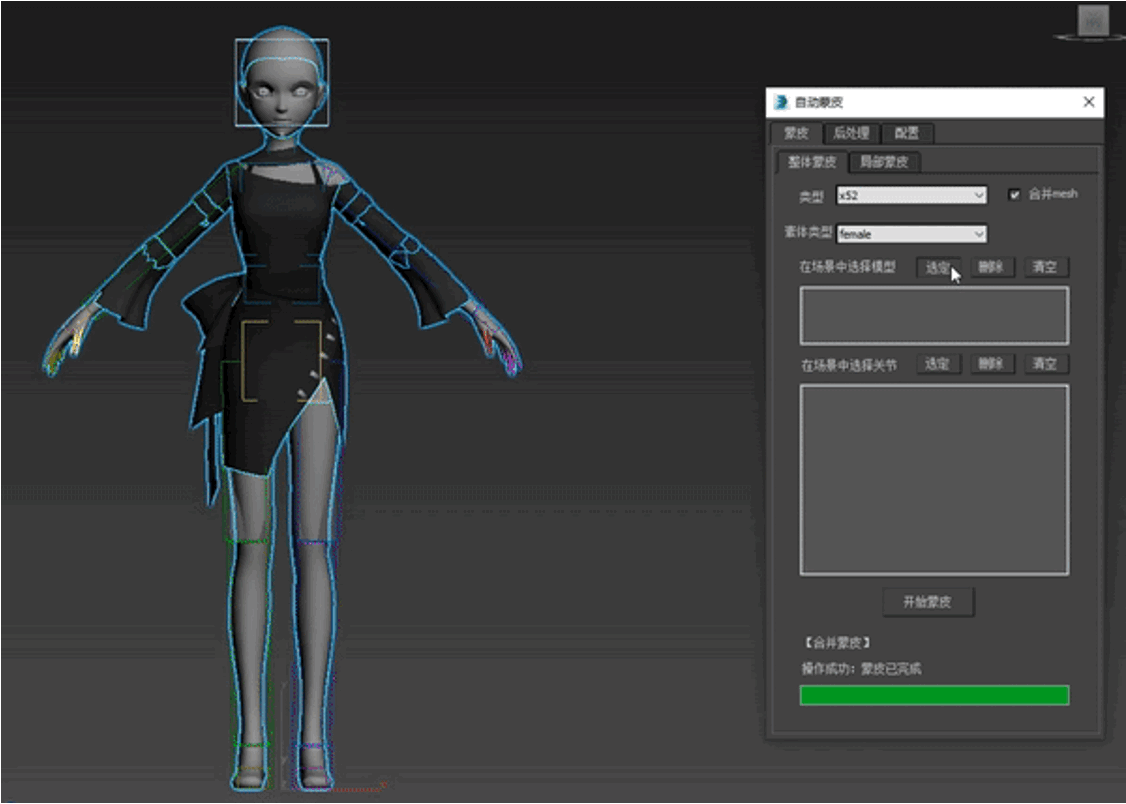Toggle the 合并mesh checkbox
The width and height of the screenshot is (1126, 804).
tap(1014, 194)
